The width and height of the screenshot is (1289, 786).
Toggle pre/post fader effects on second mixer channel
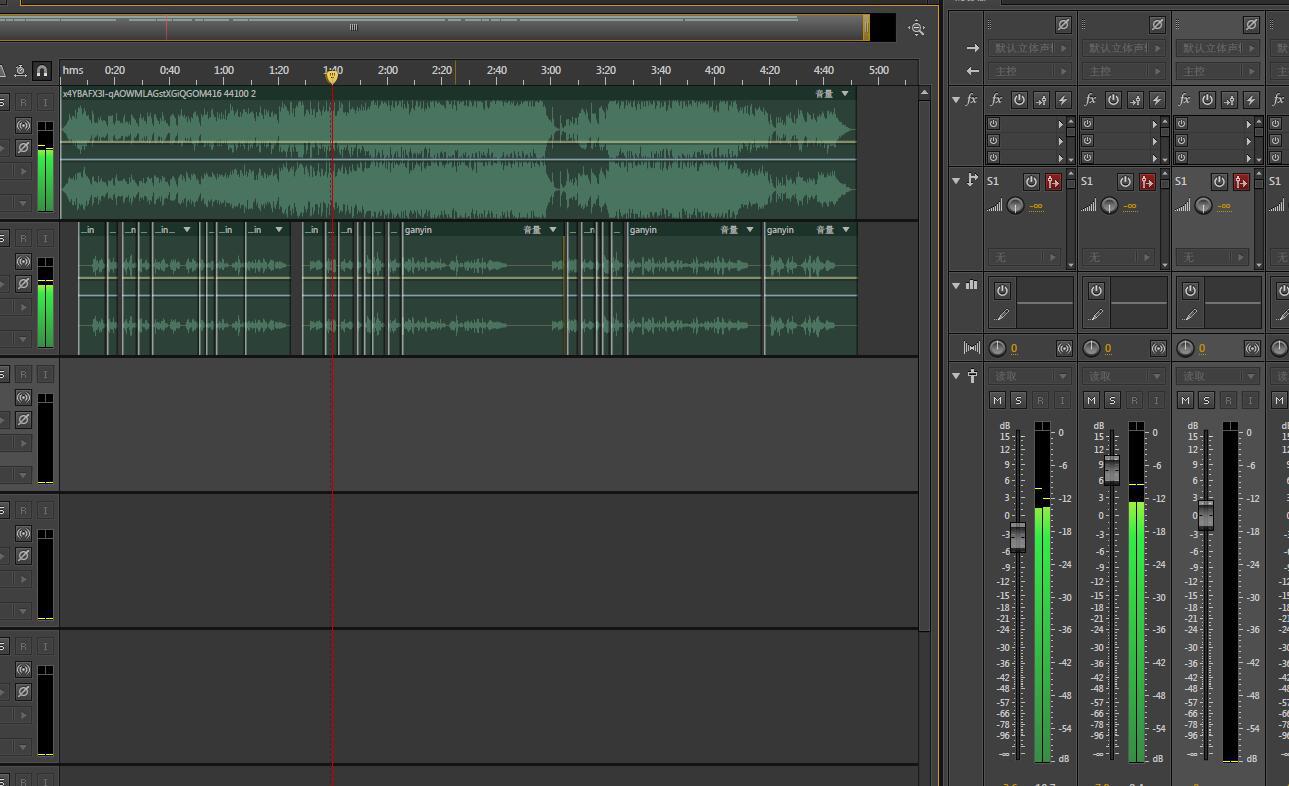1135,100
